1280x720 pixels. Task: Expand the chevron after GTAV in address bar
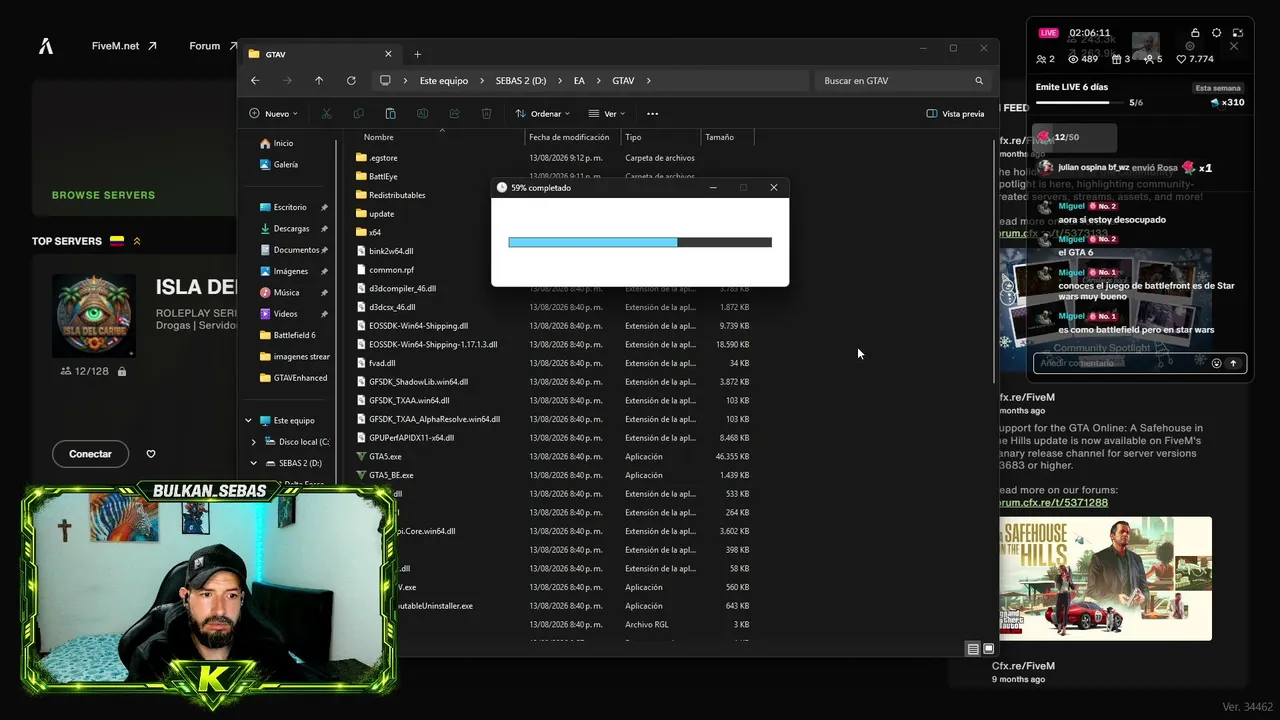pos(649,81)
